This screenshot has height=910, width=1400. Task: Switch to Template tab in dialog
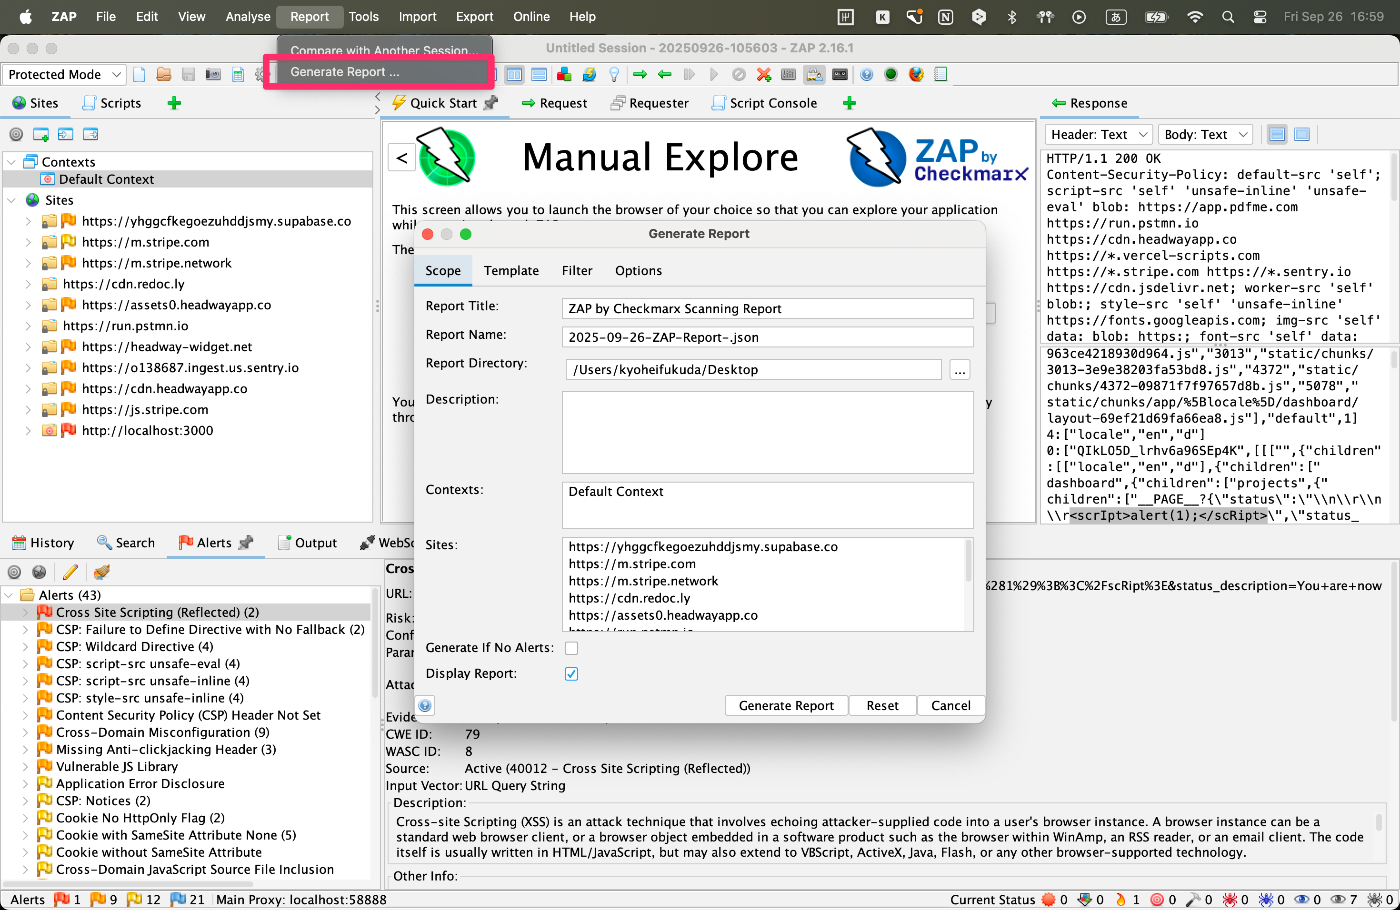pyautogui.click(x=511, y=271)
